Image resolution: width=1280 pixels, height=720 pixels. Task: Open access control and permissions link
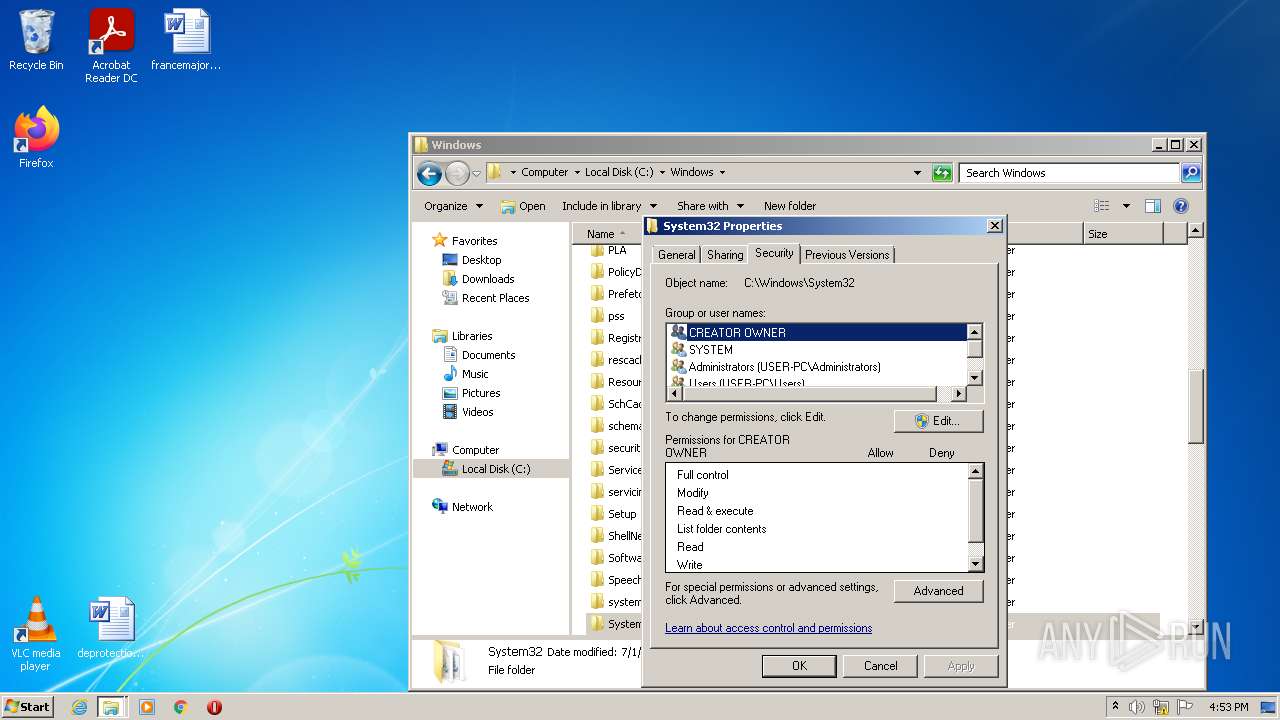coord(768,628)
